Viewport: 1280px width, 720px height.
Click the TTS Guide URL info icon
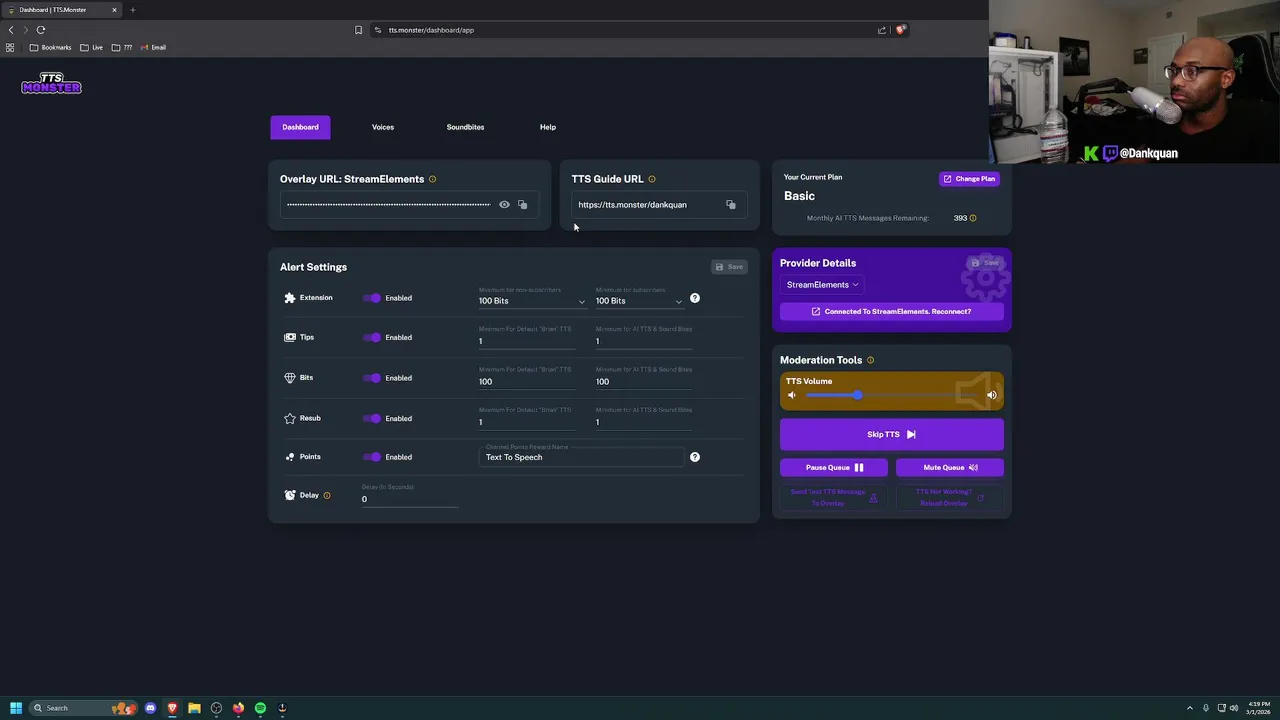tap(652, 179)
